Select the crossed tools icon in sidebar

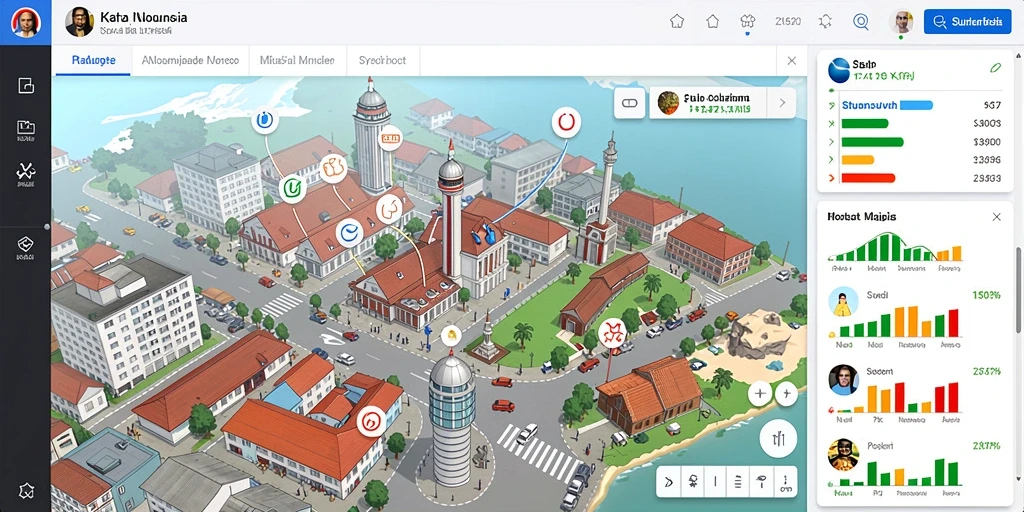[x=25, y=172]
